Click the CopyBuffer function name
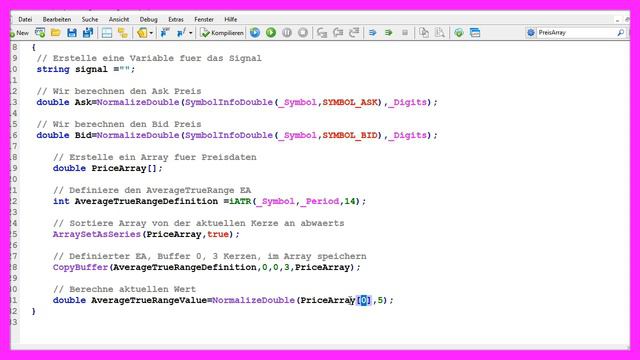Viewport: 640px width, 360px height. pos(80,268)
